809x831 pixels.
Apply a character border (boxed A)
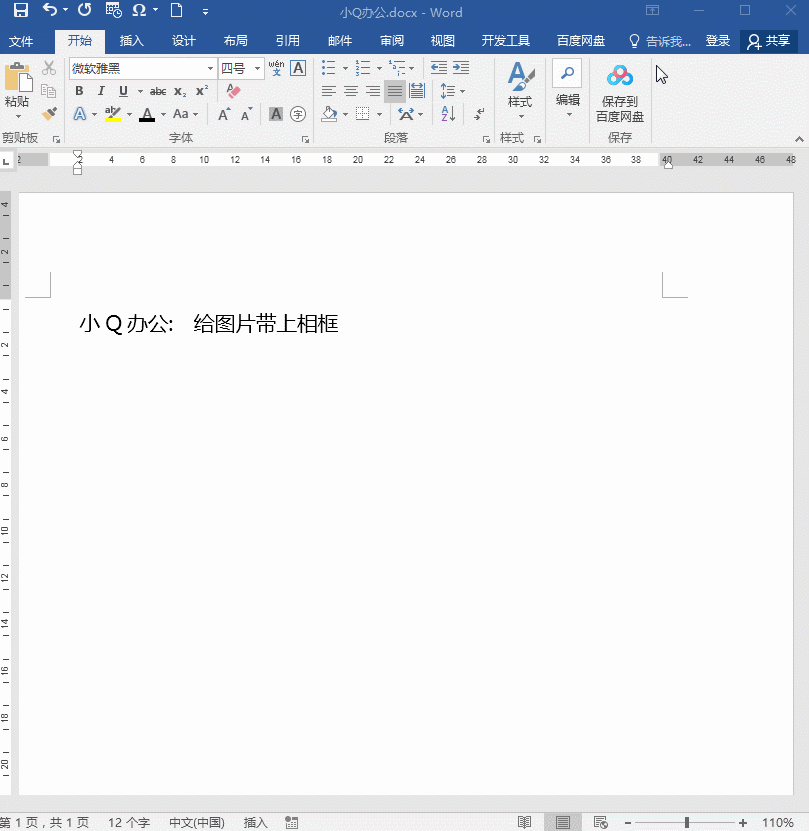(x=298, y=68)
